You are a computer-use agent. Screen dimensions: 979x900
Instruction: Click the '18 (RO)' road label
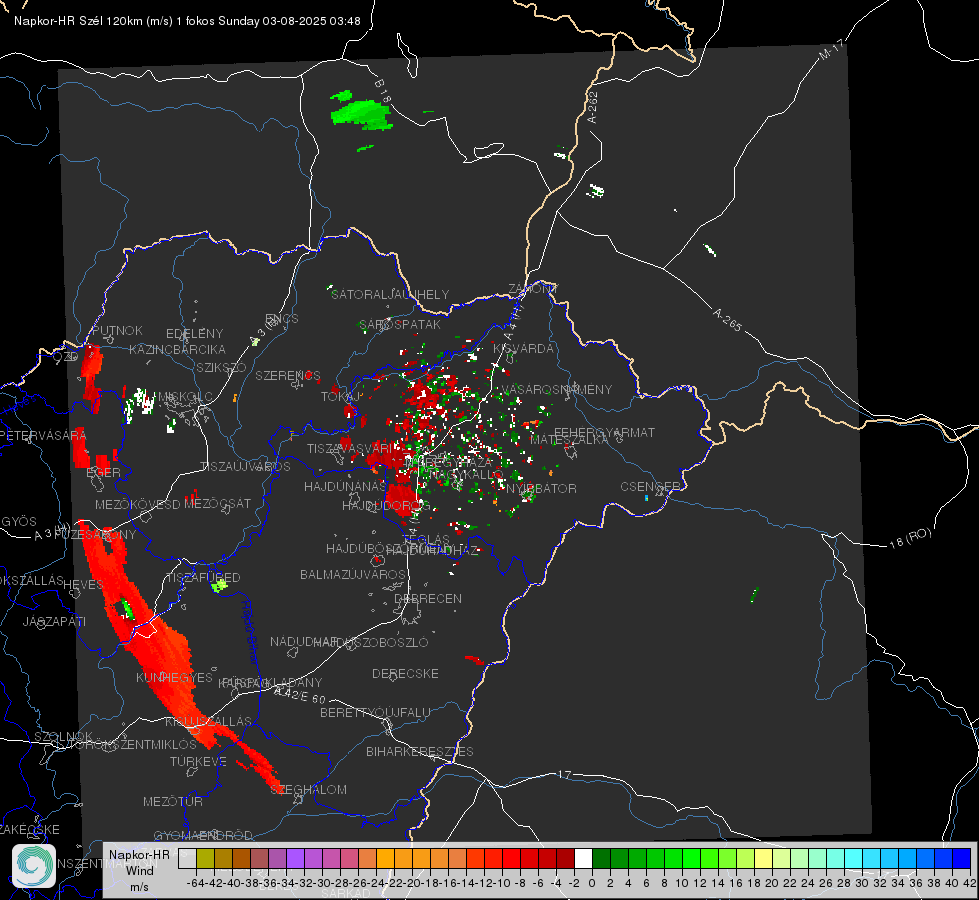tap(910, 538)
